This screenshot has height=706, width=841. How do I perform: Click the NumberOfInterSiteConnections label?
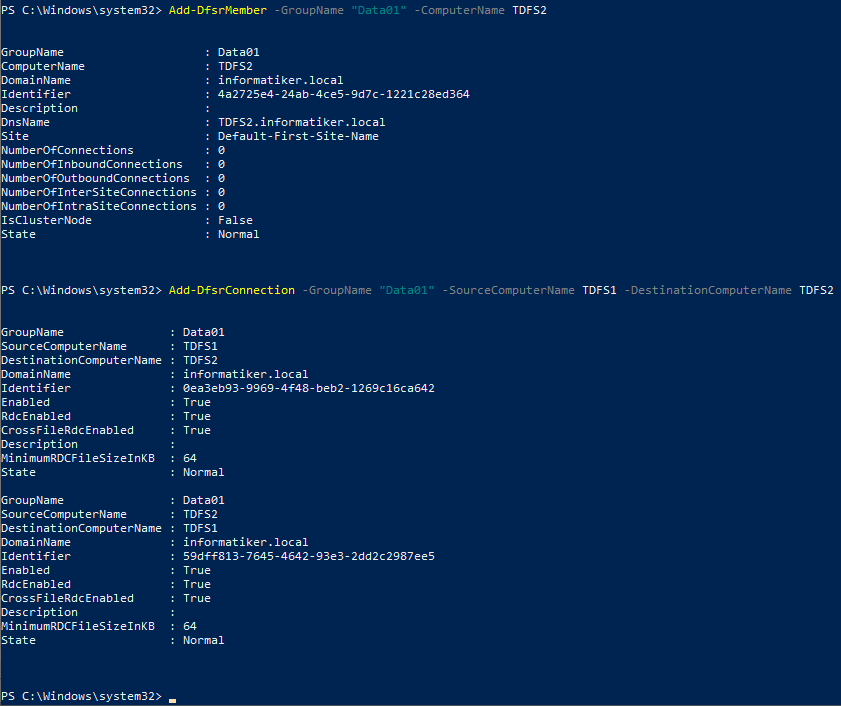coord(99,192)
